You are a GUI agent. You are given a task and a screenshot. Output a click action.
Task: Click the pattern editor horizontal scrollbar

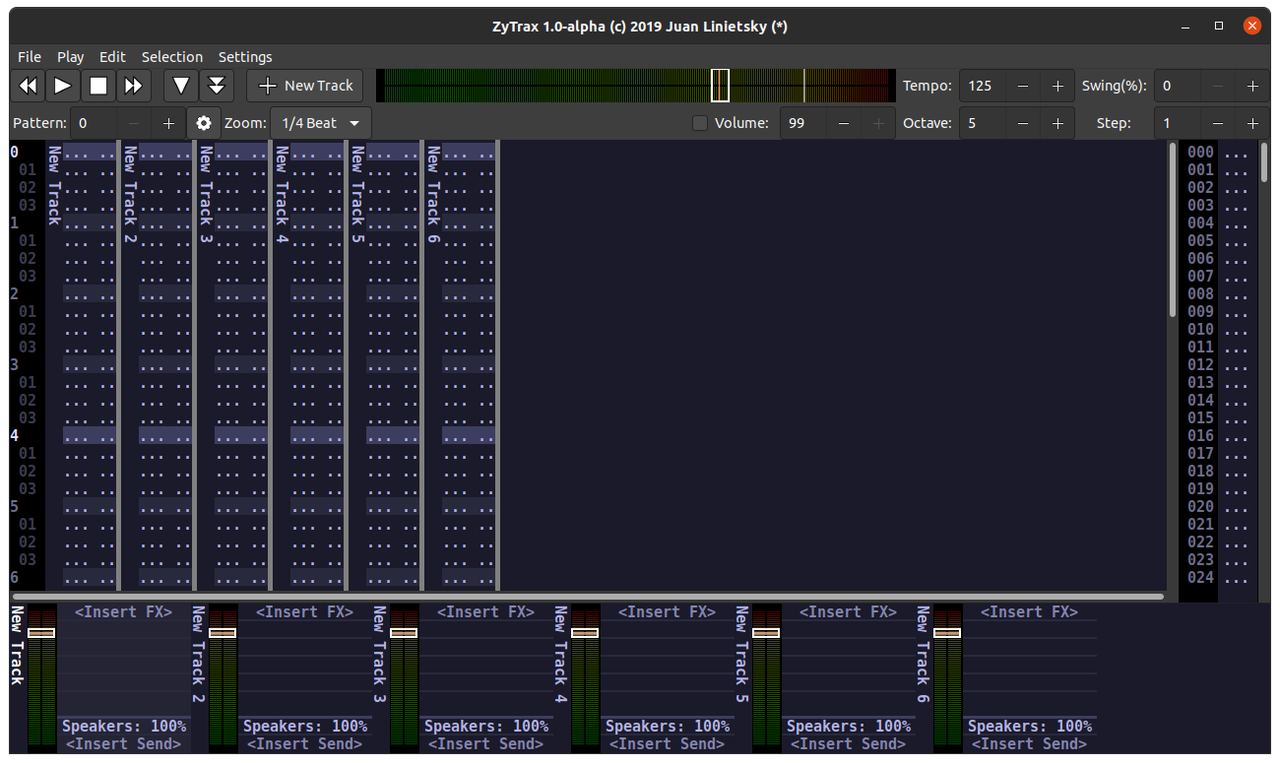click(587, 597)
